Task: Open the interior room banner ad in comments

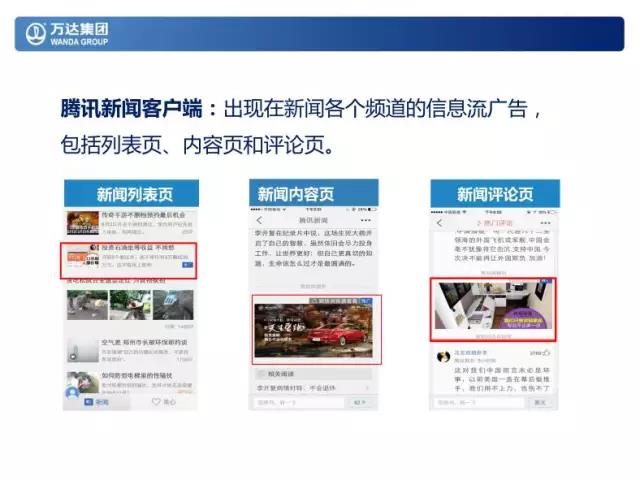Action: [x=493, y=305]
